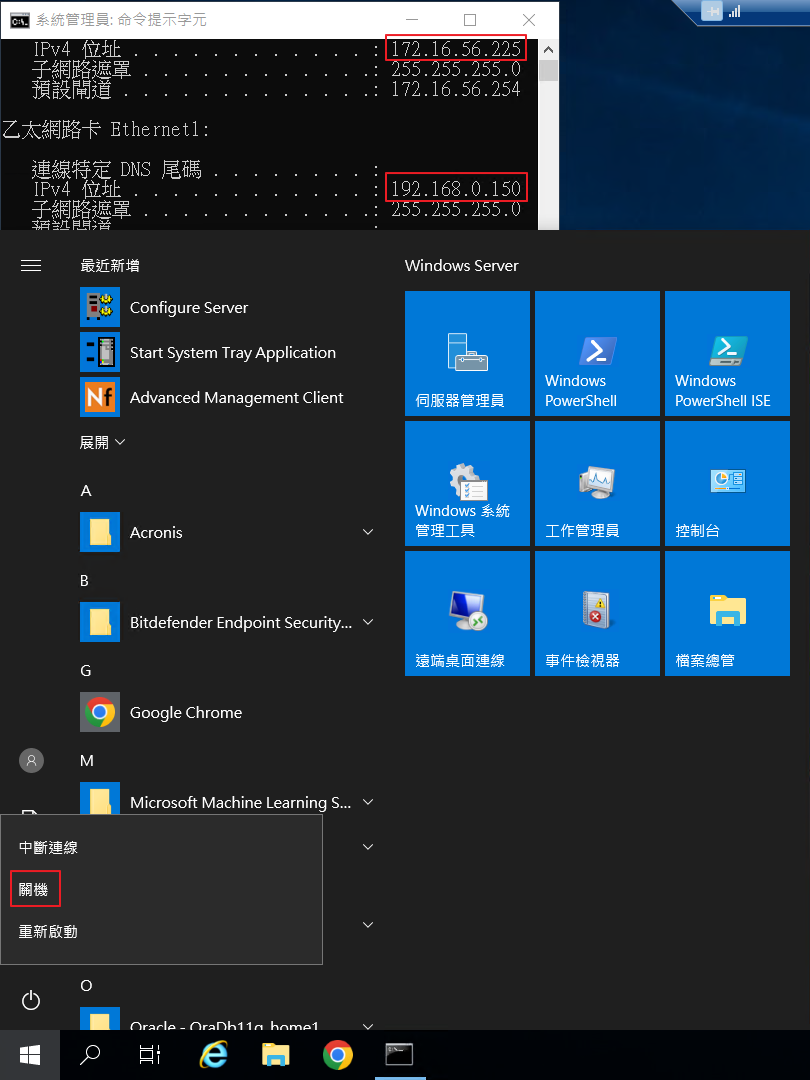Screen dimensions: 810x1080
Task: Click the 最近新增 section heading
Action: pos(110,266)
